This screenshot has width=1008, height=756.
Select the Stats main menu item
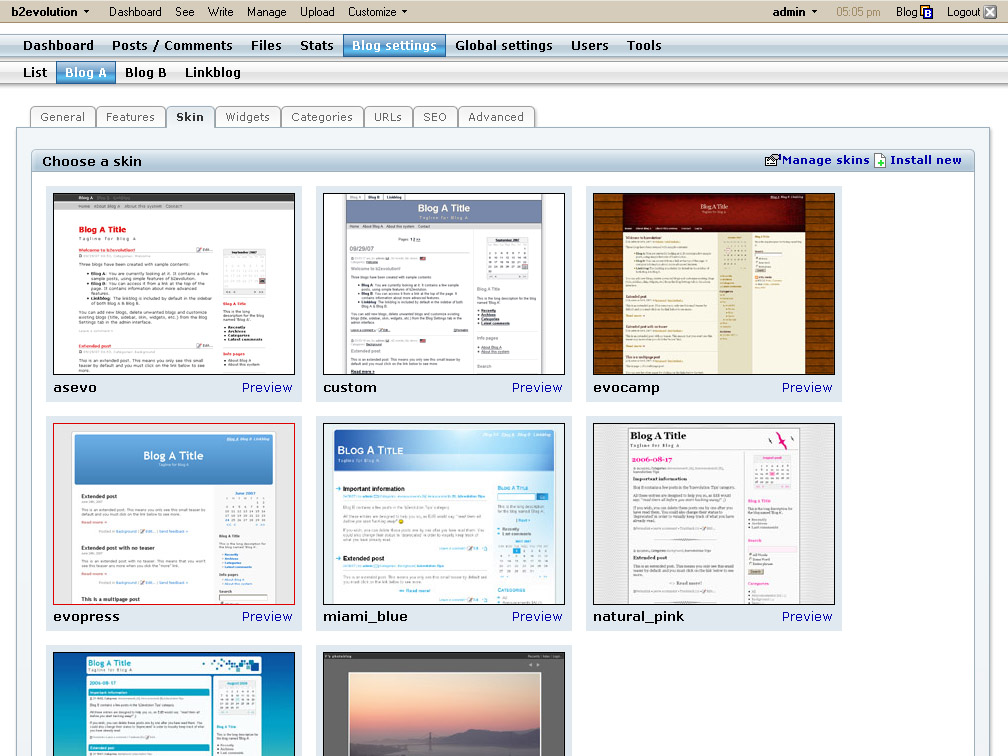pos(317,45)
